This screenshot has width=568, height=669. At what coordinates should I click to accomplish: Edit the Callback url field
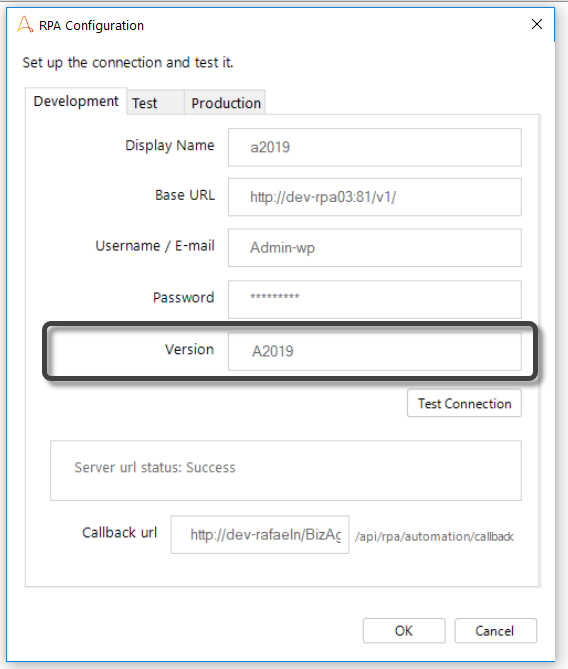260,535
